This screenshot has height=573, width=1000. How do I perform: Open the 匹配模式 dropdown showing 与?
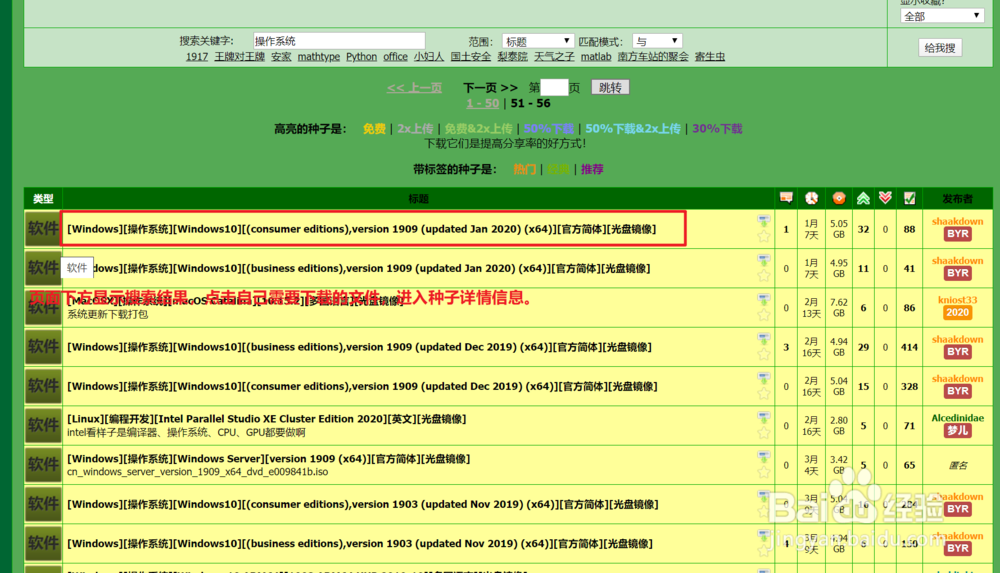657,41
